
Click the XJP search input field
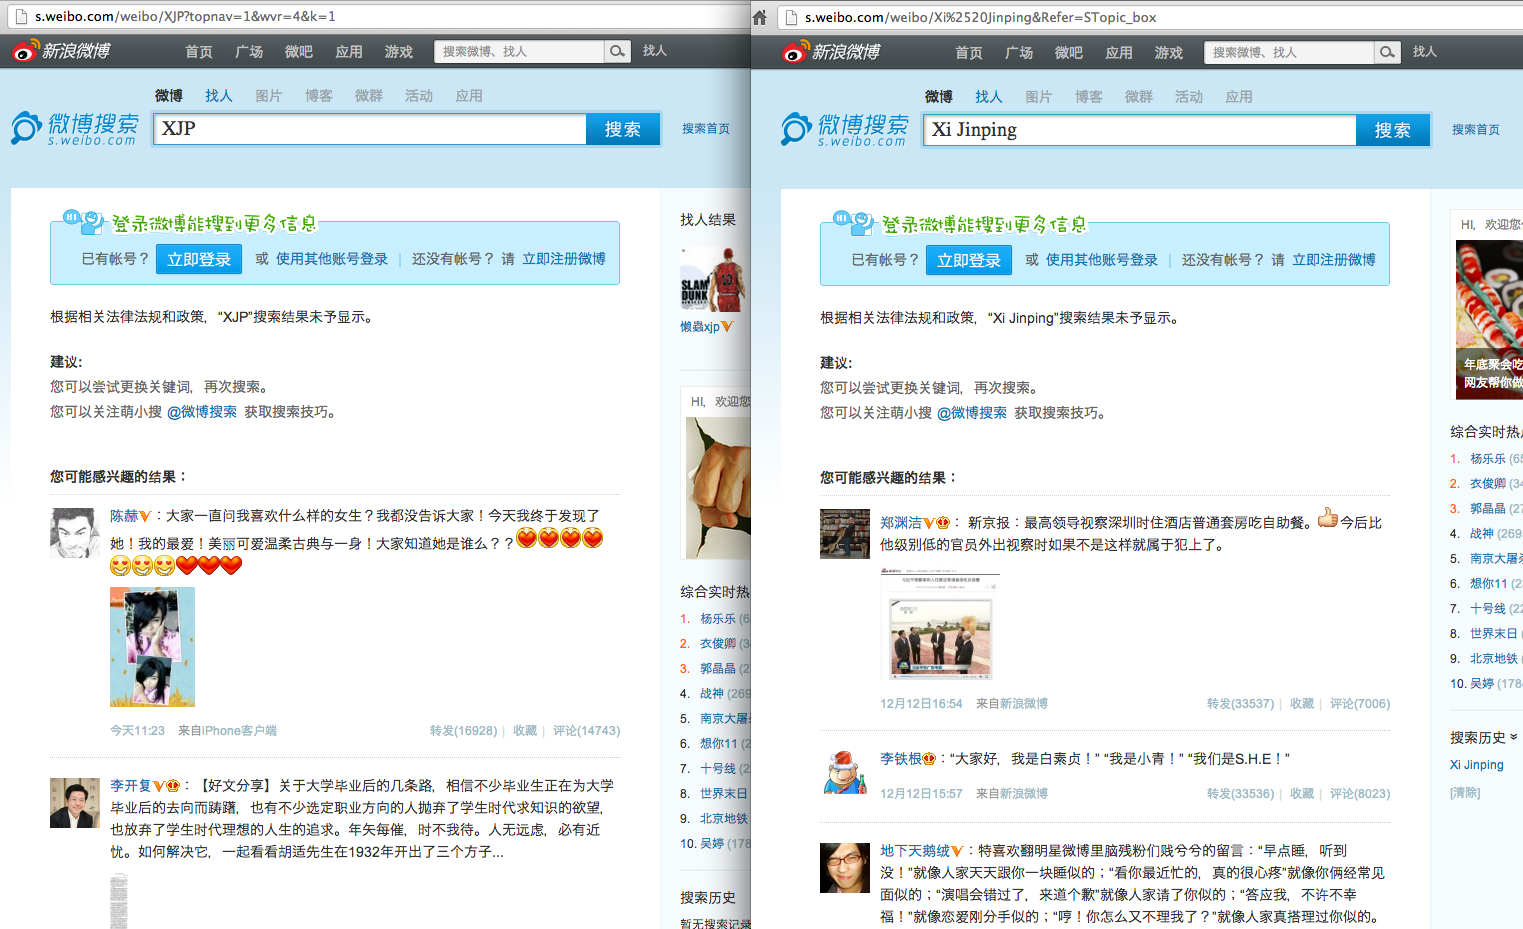370,129
